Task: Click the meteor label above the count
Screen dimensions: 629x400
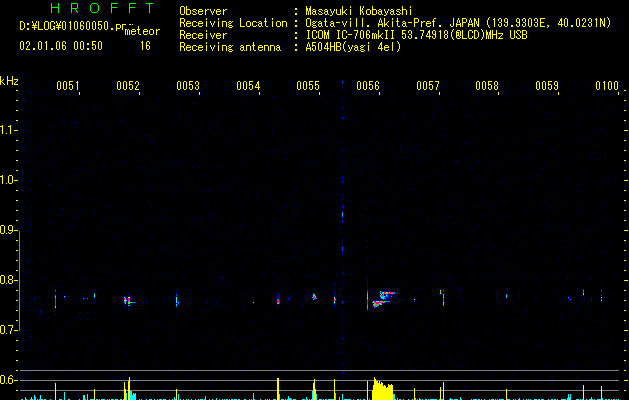Action: pyautogui.click(x=142, y=31)
